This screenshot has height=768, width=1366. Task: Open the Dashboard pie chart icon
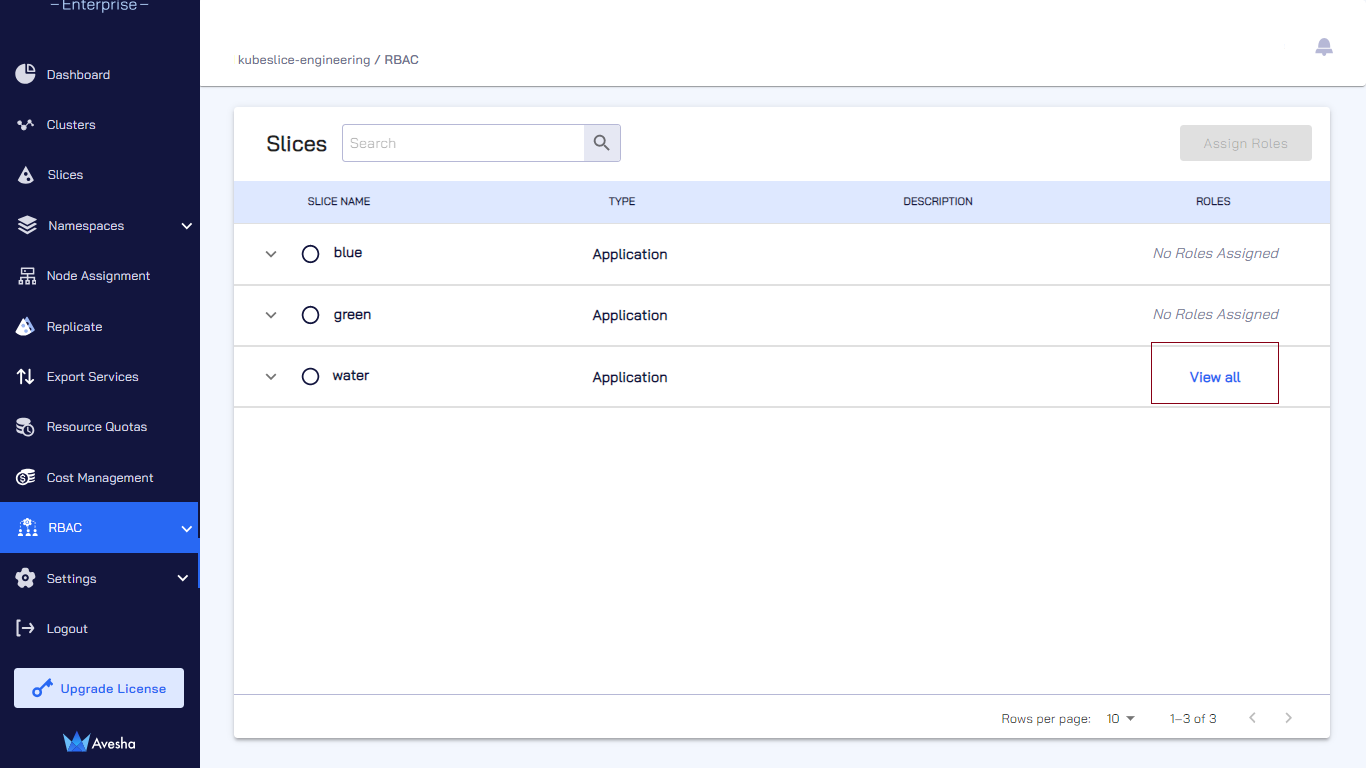pyautogui.click(x=26, y=74)
